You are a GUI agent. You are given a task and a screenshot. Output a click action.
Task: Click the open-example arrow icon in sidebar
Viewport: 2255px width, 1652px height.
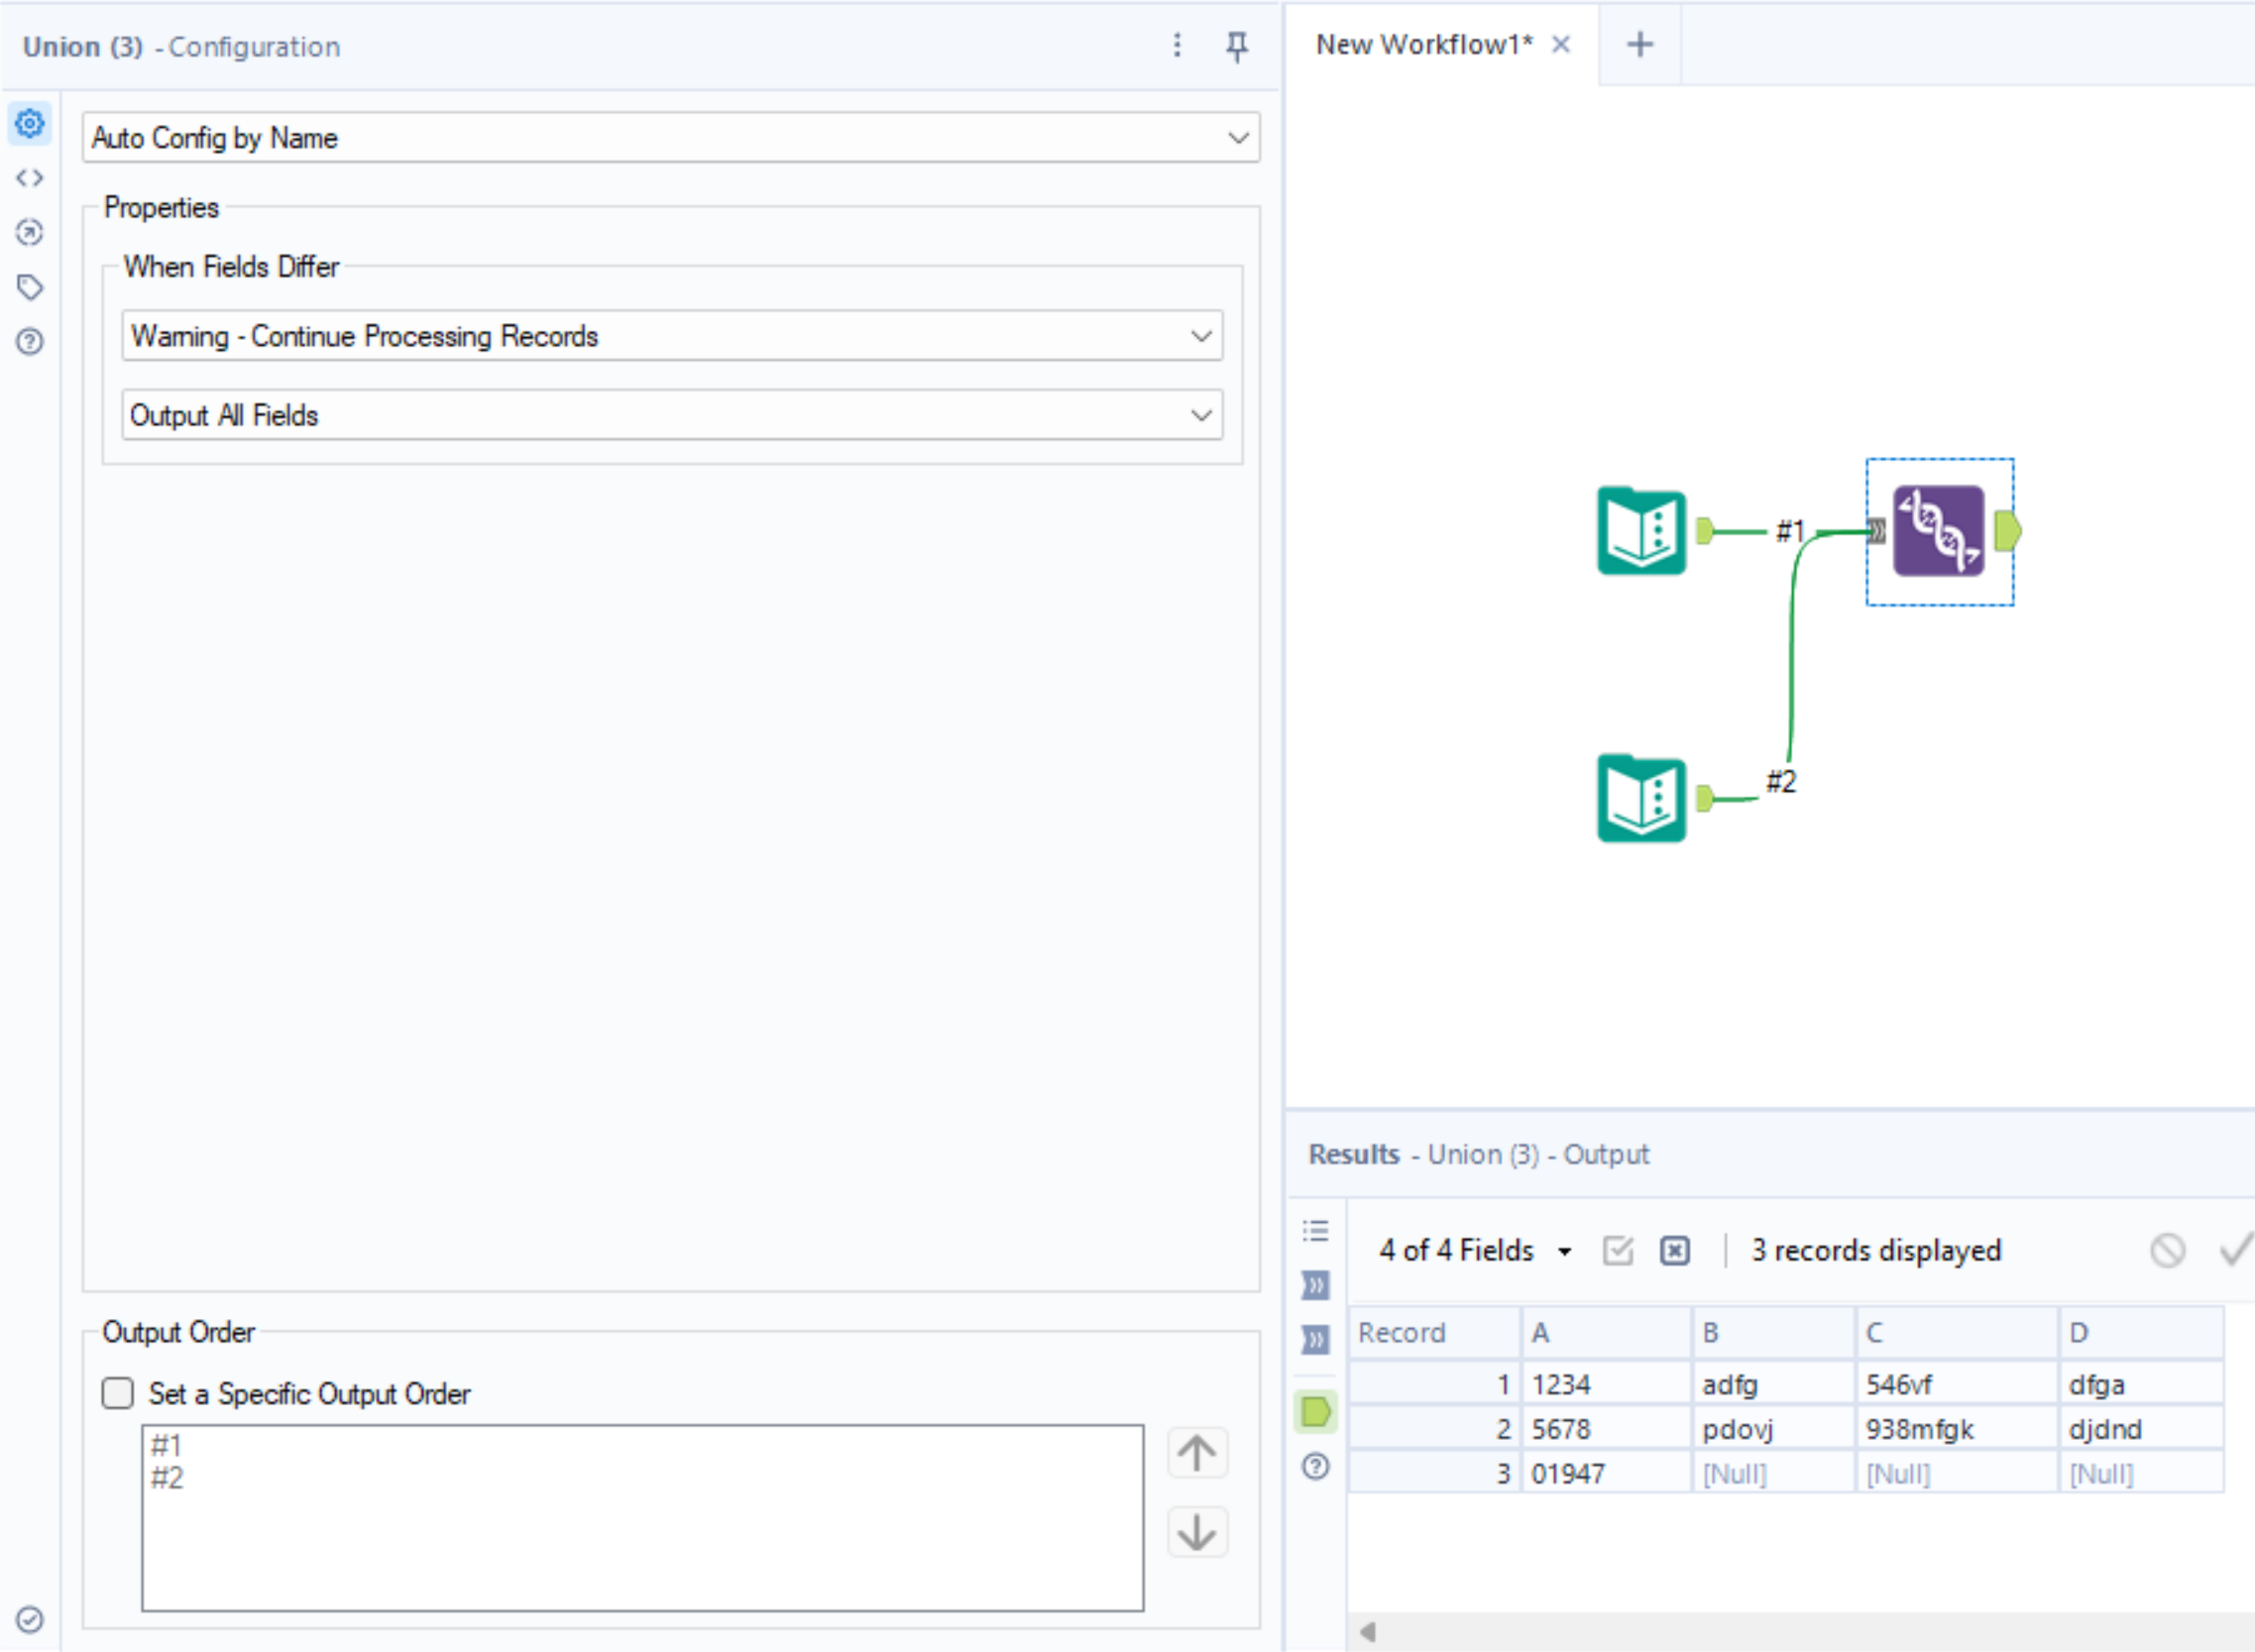point(29,232)
